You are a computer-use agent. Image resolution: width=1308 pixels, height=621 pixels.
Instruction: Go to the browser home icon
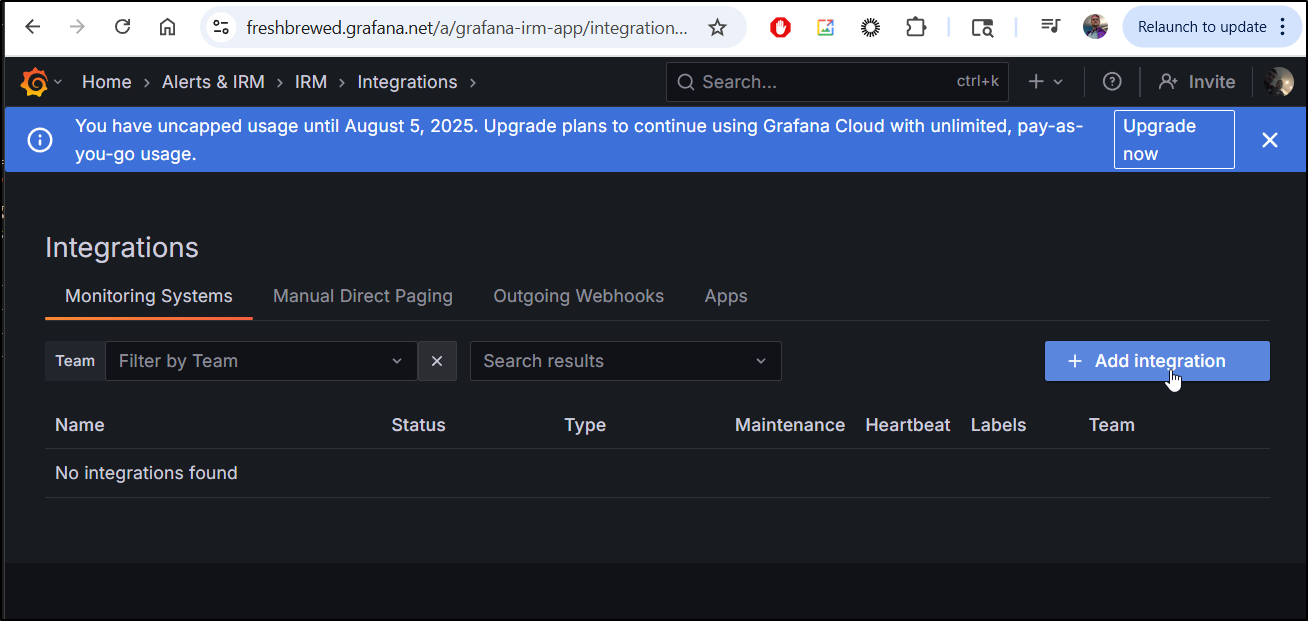[x=167, y=27]
